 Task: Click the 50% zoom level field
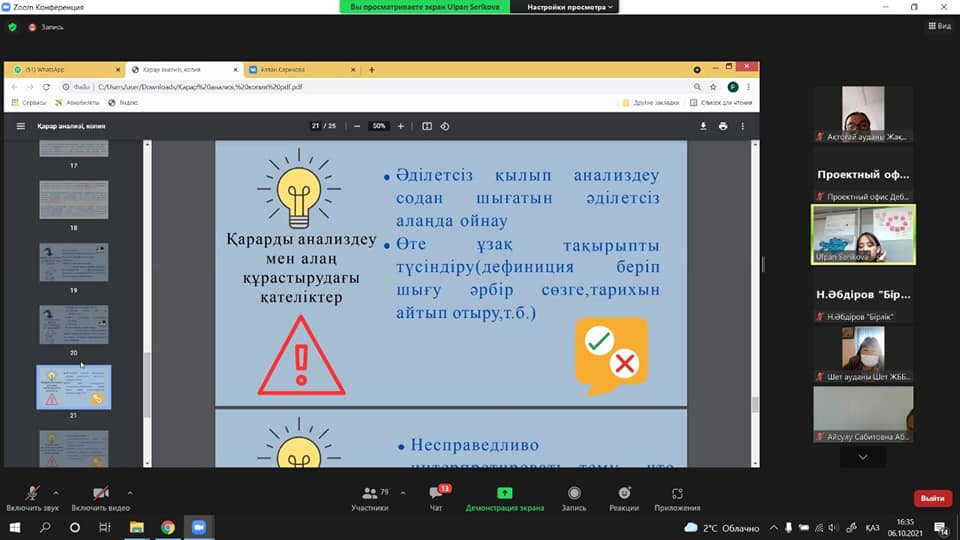pyautogui.click(x=379, y=126)
